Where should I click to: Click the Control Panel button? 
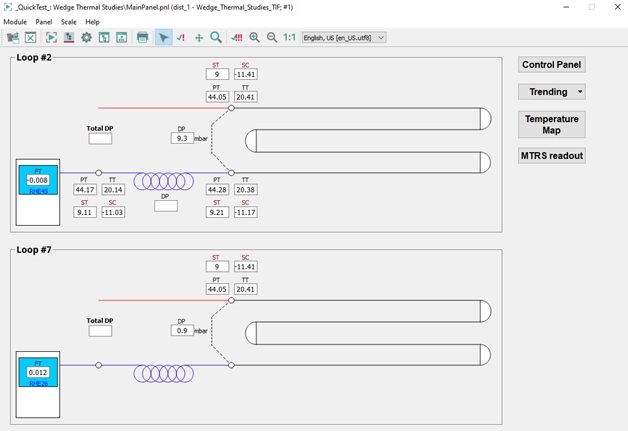point(552,65)
